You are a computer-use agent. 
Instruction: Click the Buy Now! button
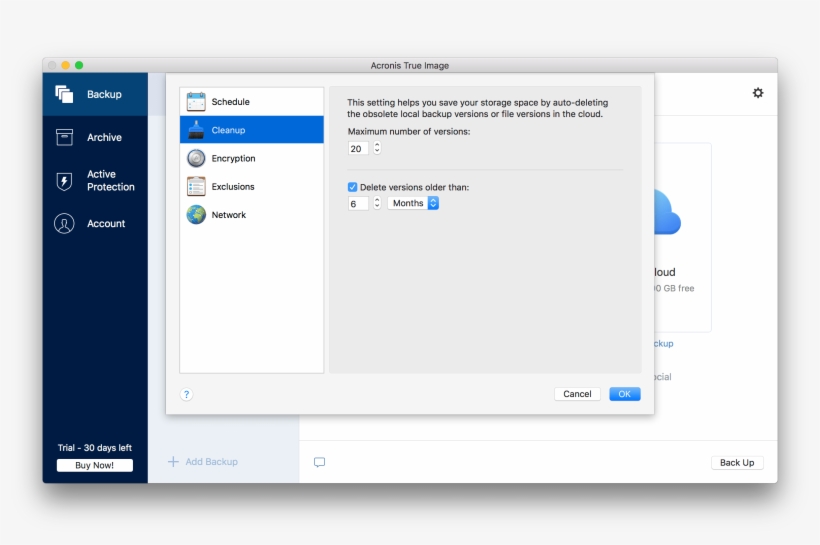[95, 465]
